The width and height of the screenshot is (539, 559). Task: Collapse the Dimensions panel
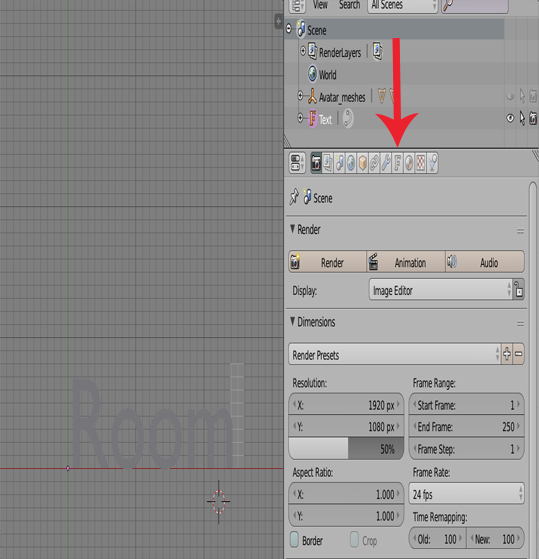pos(293,321)
